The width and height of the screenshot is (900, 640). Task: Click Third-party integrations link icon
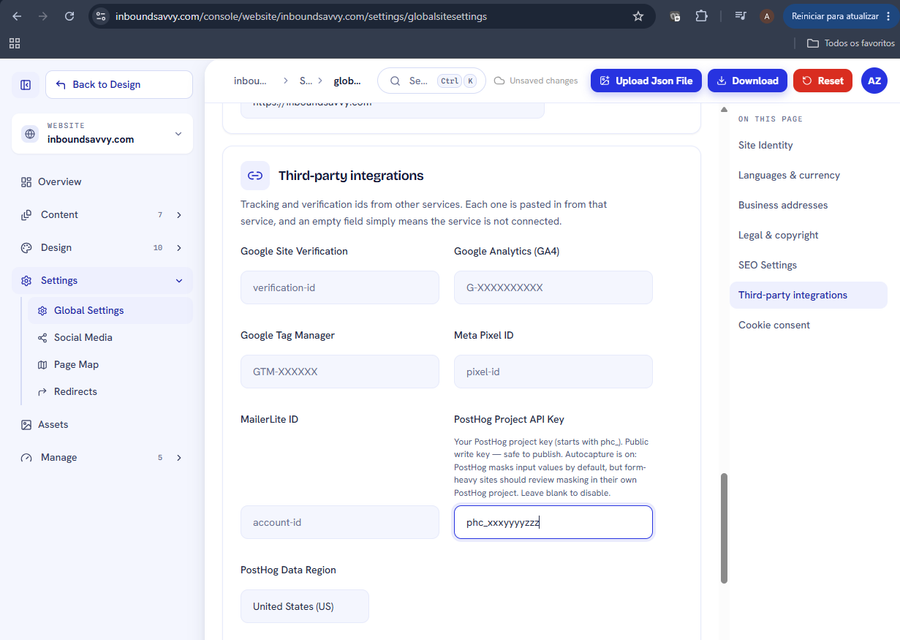tap(255, 176)
